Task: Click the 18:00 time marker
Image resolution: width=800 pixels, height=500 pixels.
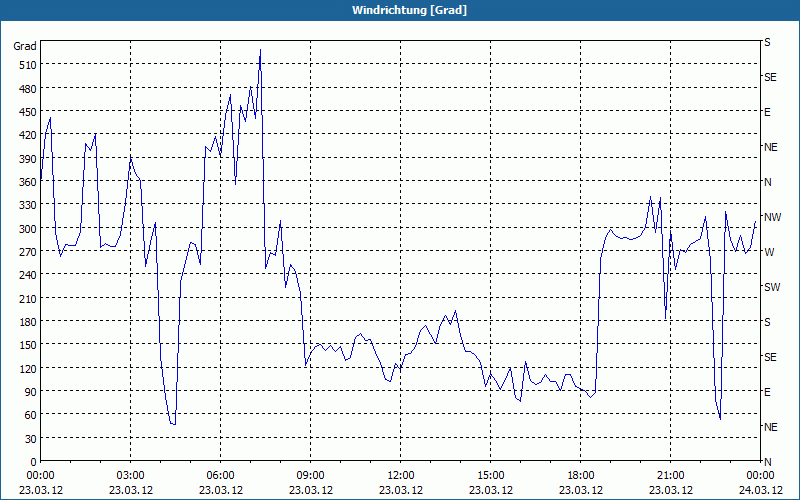Action: pyautogui.click(x=580, y=475)
